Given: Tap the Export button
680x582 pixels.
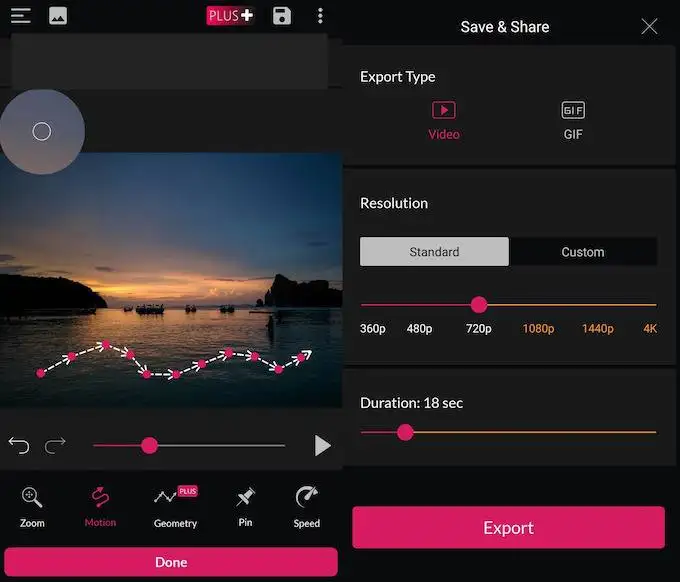Looking at the screenshot, I should click(508, 527).
